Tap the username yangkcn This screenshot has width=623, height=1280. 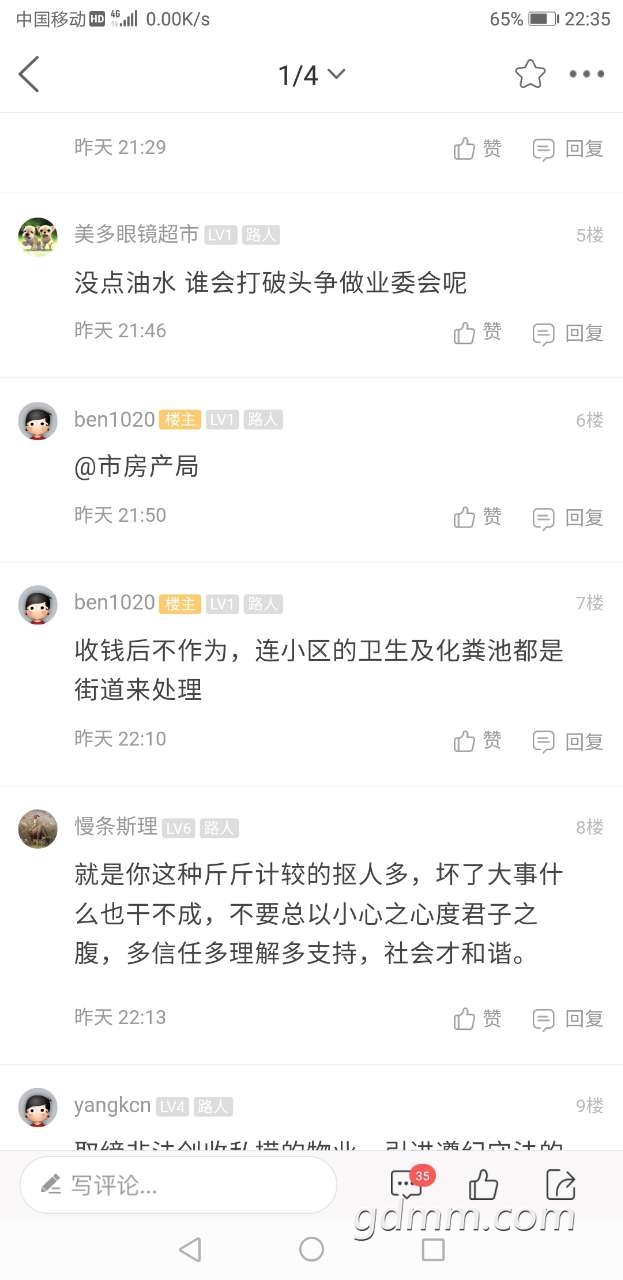112,1105
